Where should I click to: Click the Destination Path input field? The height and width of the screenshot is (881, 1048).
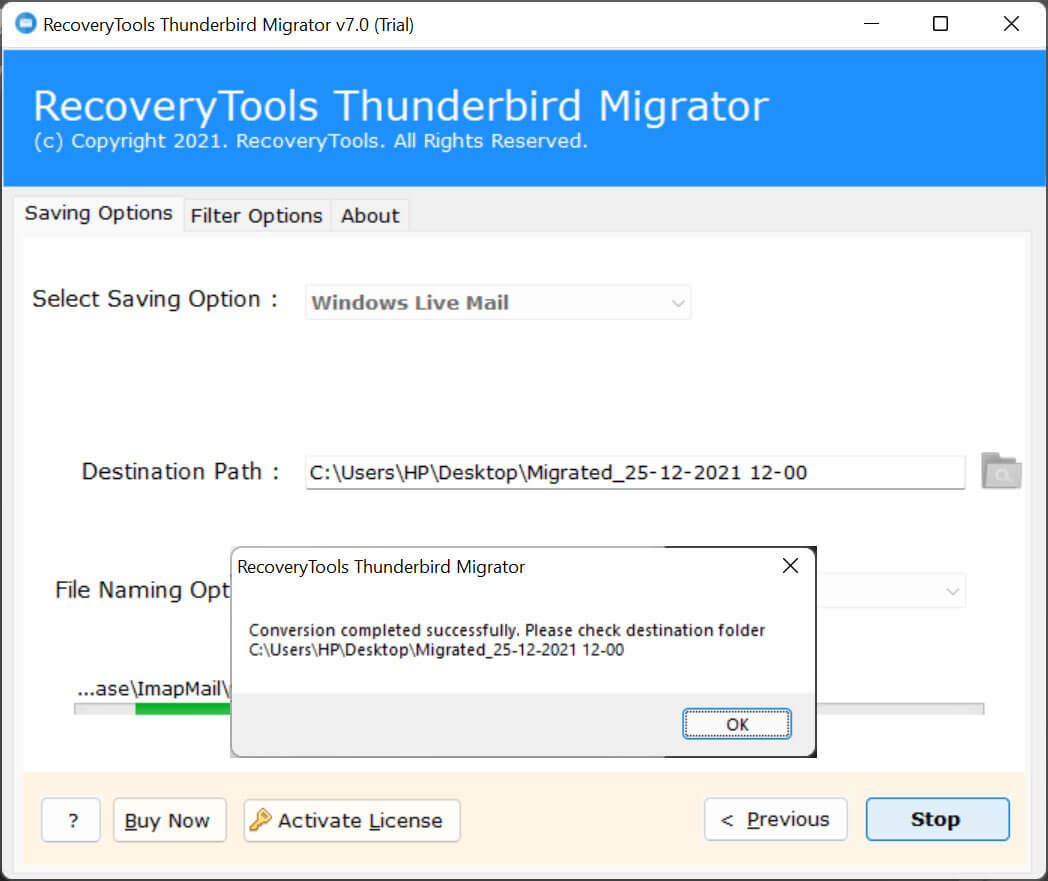[635, 473]
